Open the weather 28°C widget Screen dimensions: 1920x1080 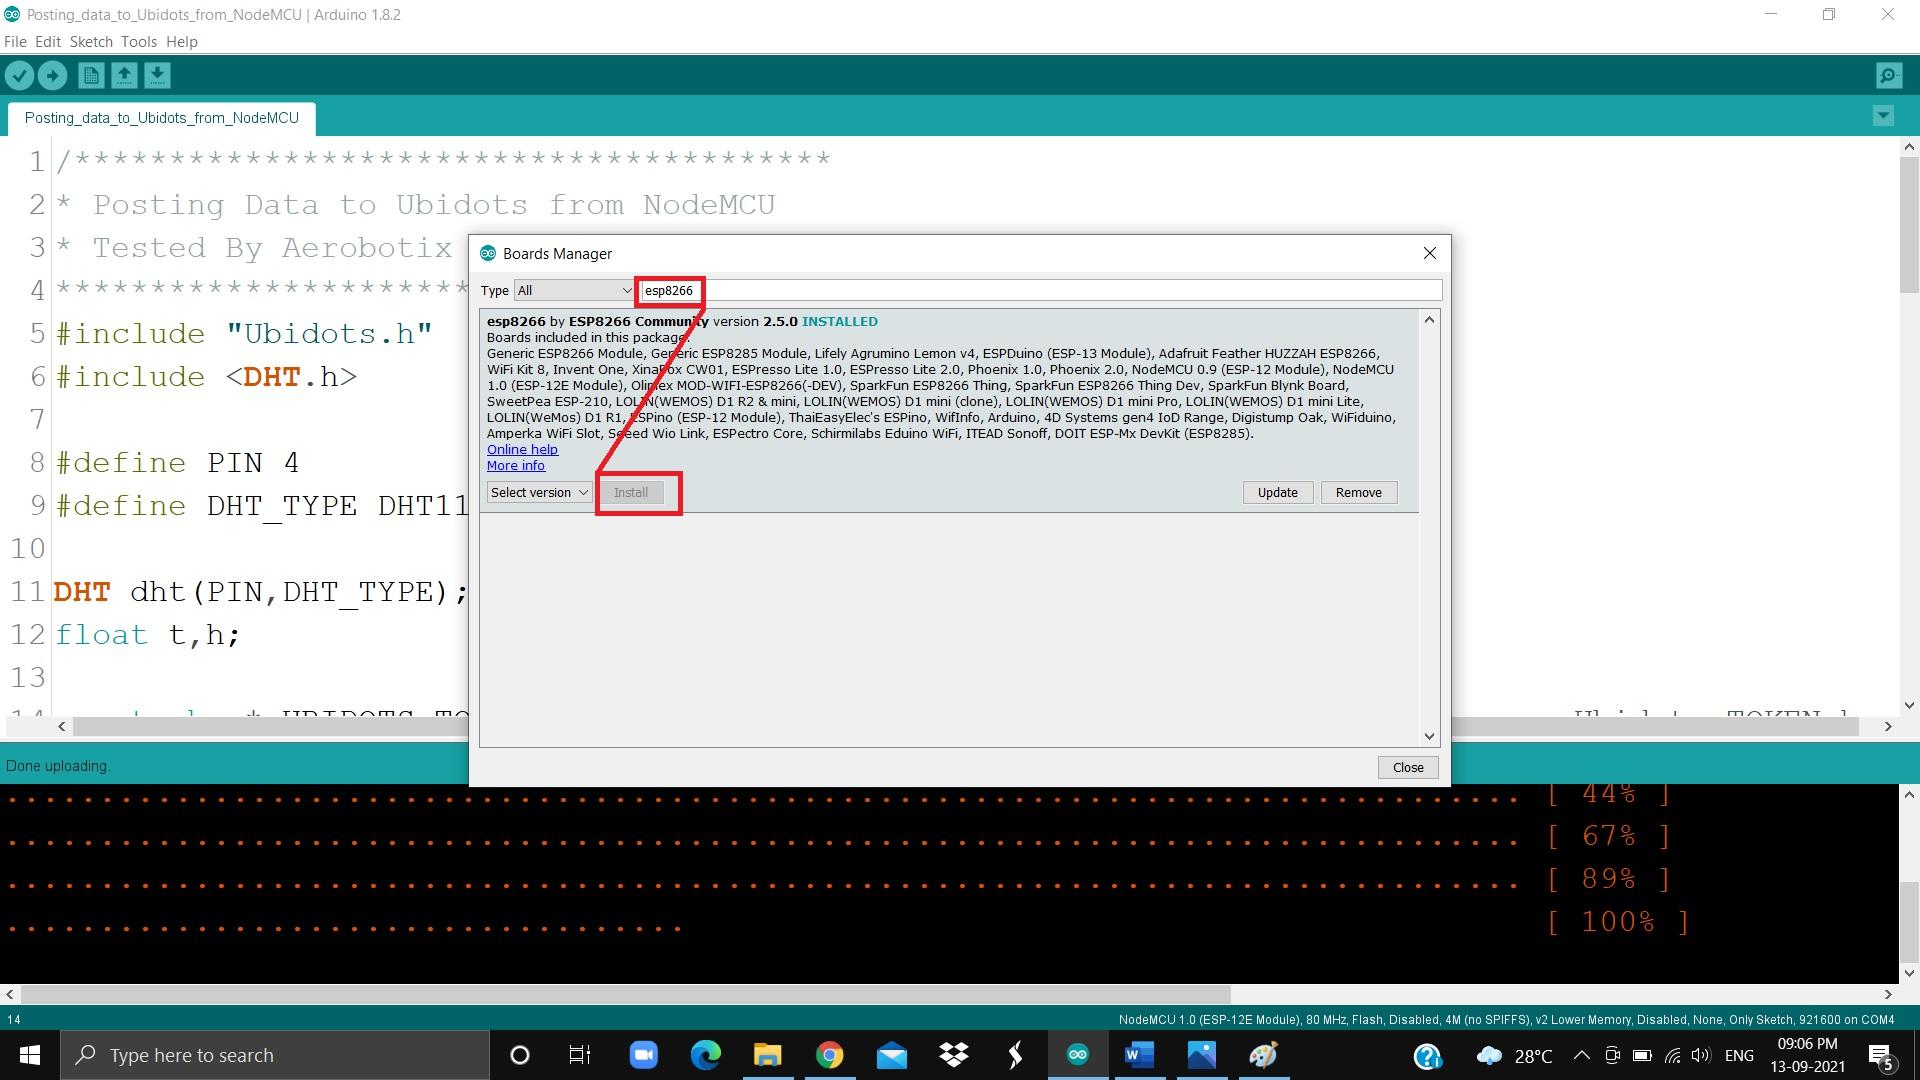[1514, 1056]
